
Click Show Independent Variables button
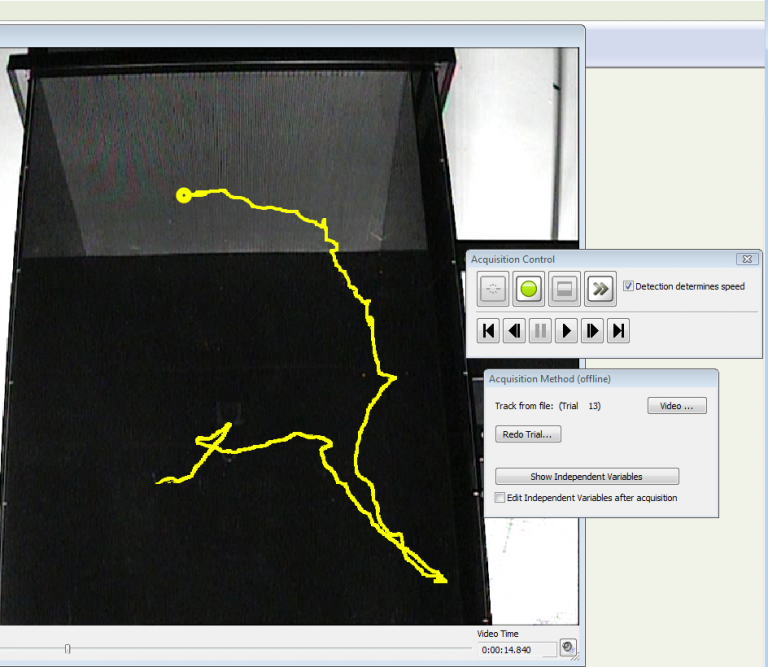pos(587,476)
